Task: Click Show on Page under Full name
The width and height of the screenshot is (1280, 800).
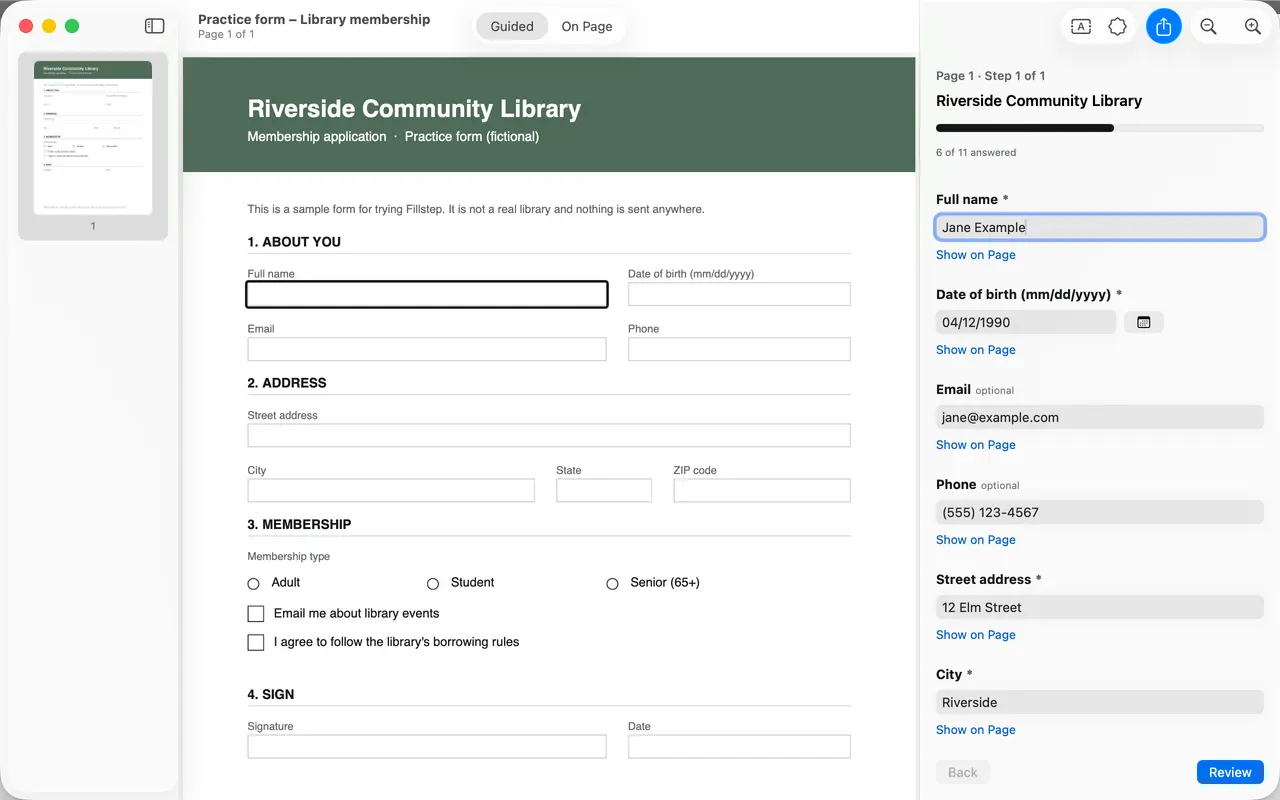Action: click(976, 255)
